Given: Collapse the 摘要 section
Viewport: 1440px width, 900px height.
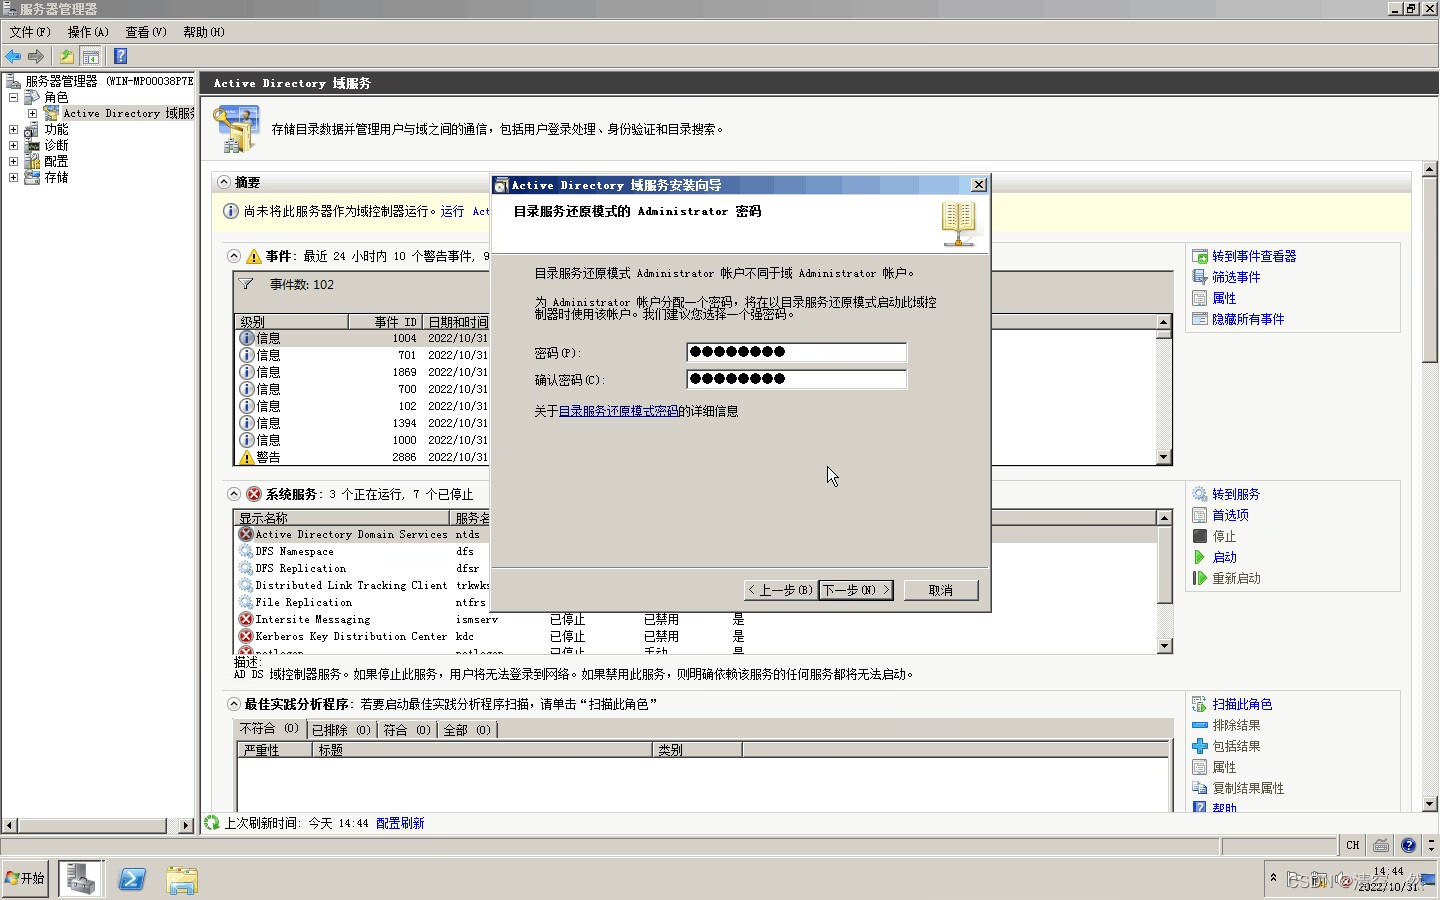Looking at the screenshot, I should point(223,182).
